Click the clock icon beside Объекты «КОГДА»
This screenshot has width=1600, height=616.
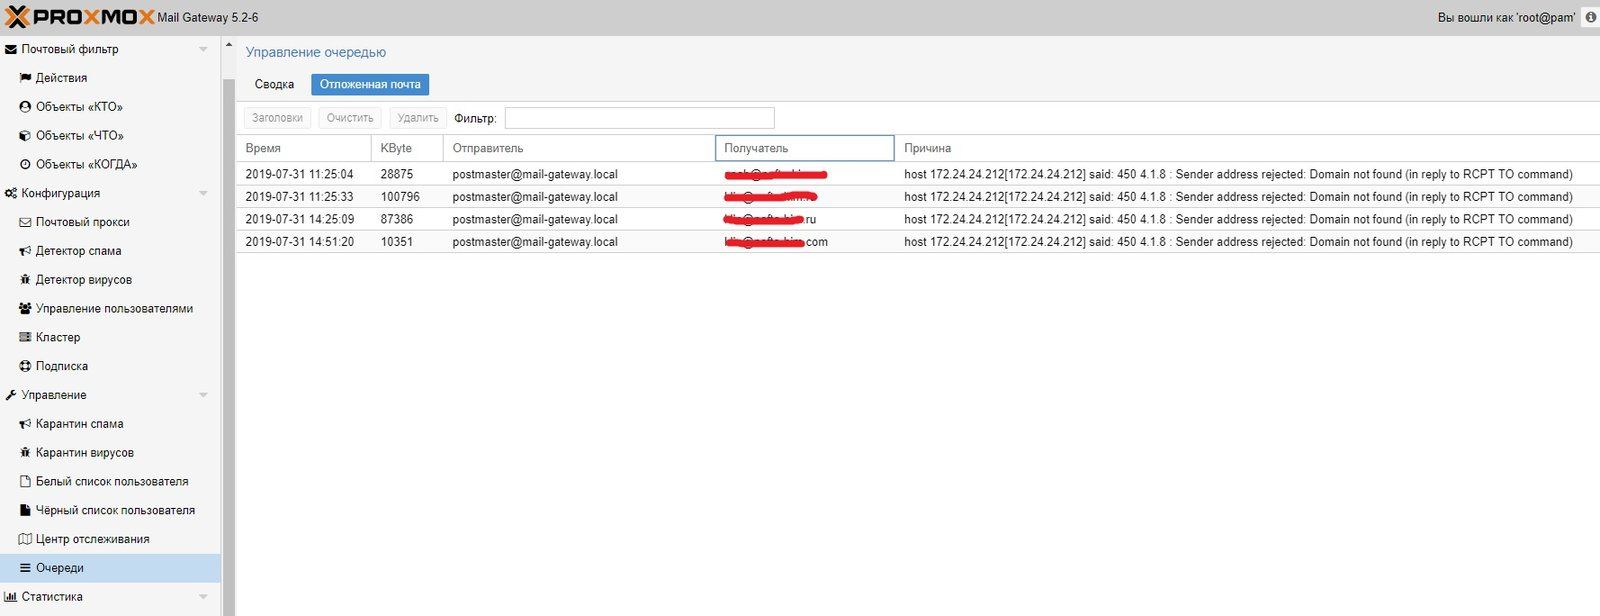(x=26, y=165)
